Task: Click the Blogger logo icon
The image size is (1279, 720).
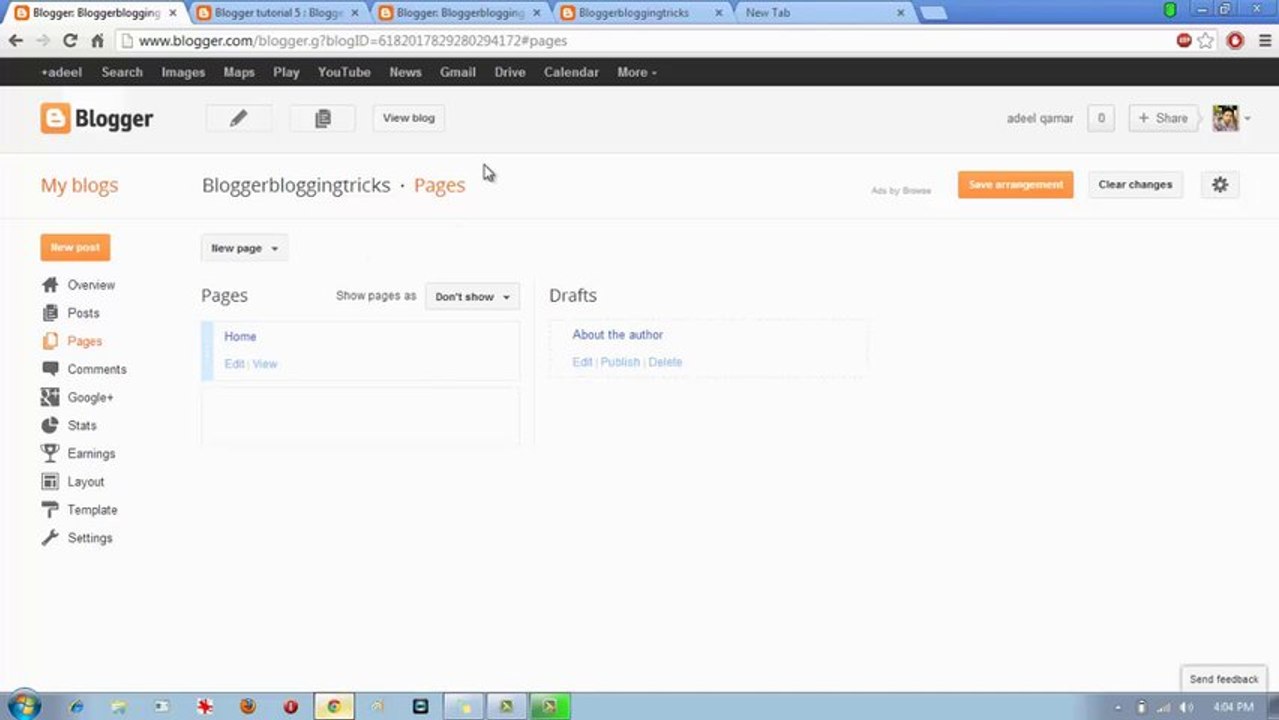Action: (55, 118)
